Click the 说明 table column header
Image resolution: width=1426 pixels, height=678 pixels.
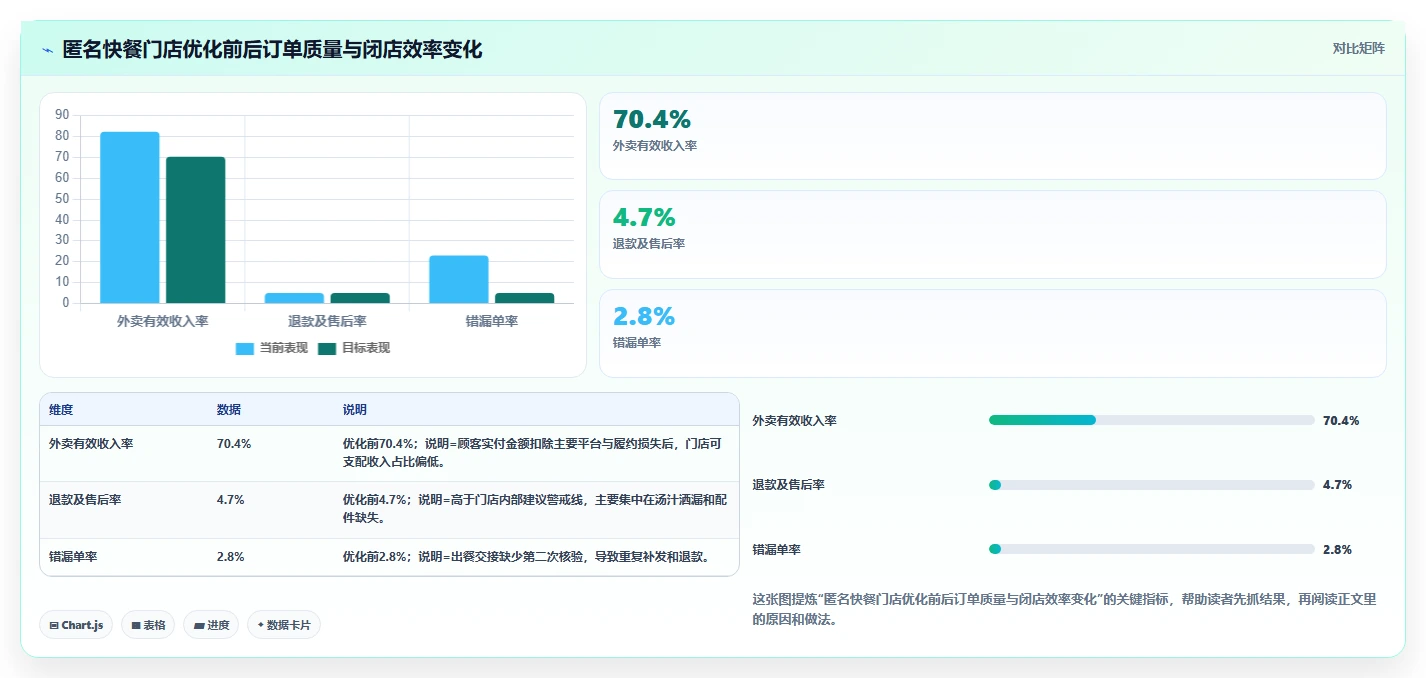pyautogui.click(x=355, y=410)
